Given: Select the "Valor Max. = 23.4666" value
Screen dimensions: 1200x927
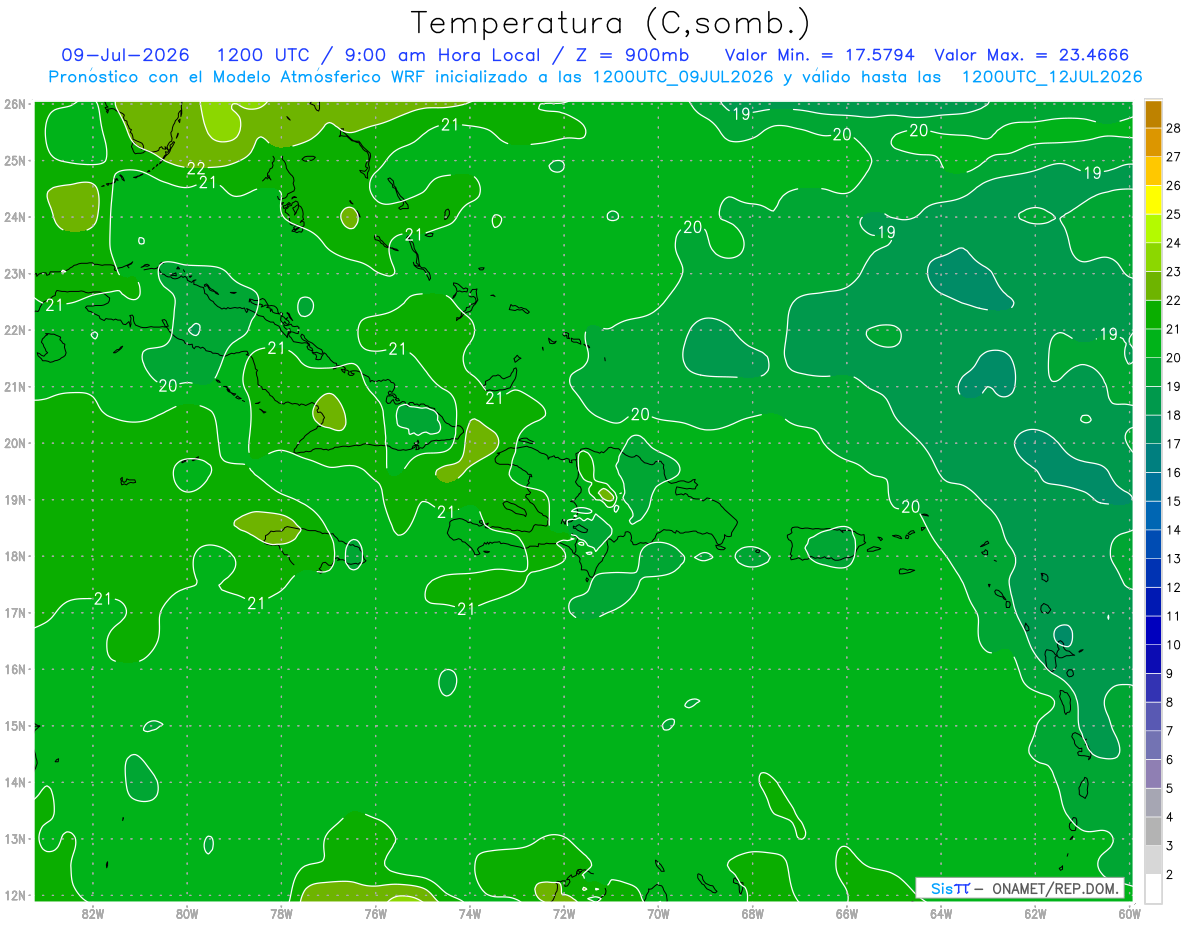Looking at the screenshot, I should pyautogui.click(x=1032, y=55).
